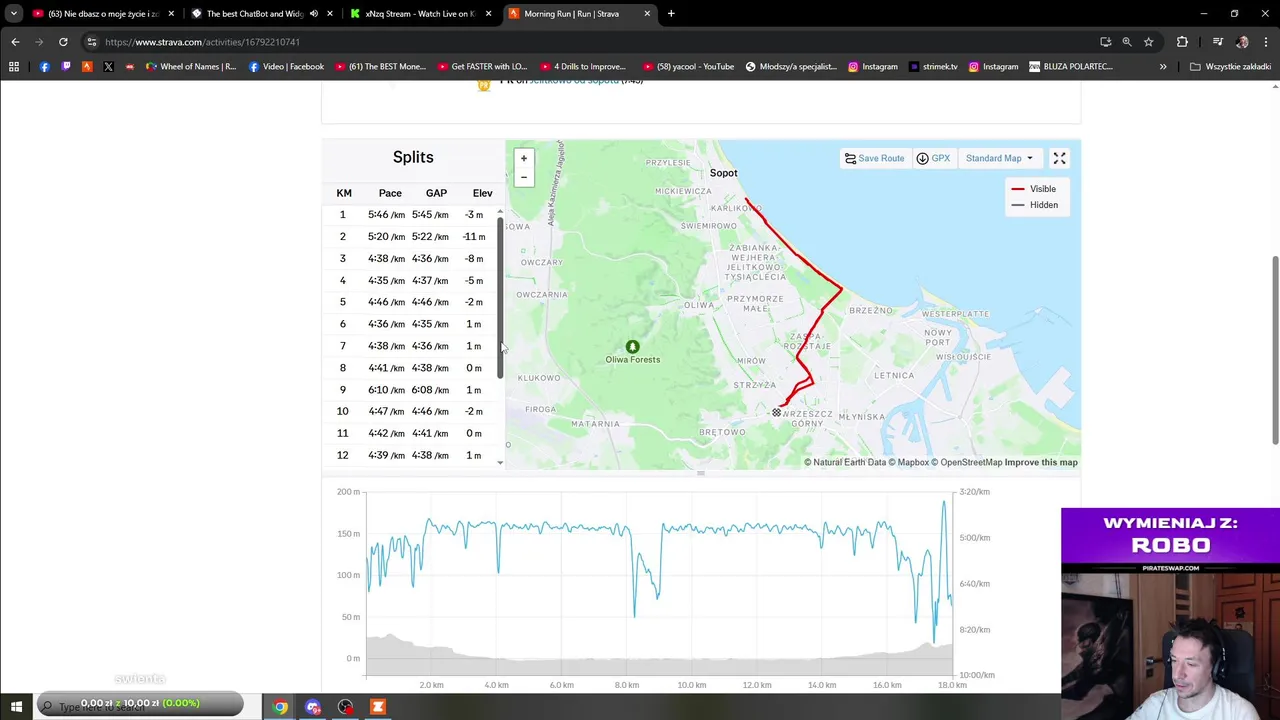Screen dimensions: 1280x720
Task: Switch to the YouTube Nie dbasz tab
Action: click(104, 14)
